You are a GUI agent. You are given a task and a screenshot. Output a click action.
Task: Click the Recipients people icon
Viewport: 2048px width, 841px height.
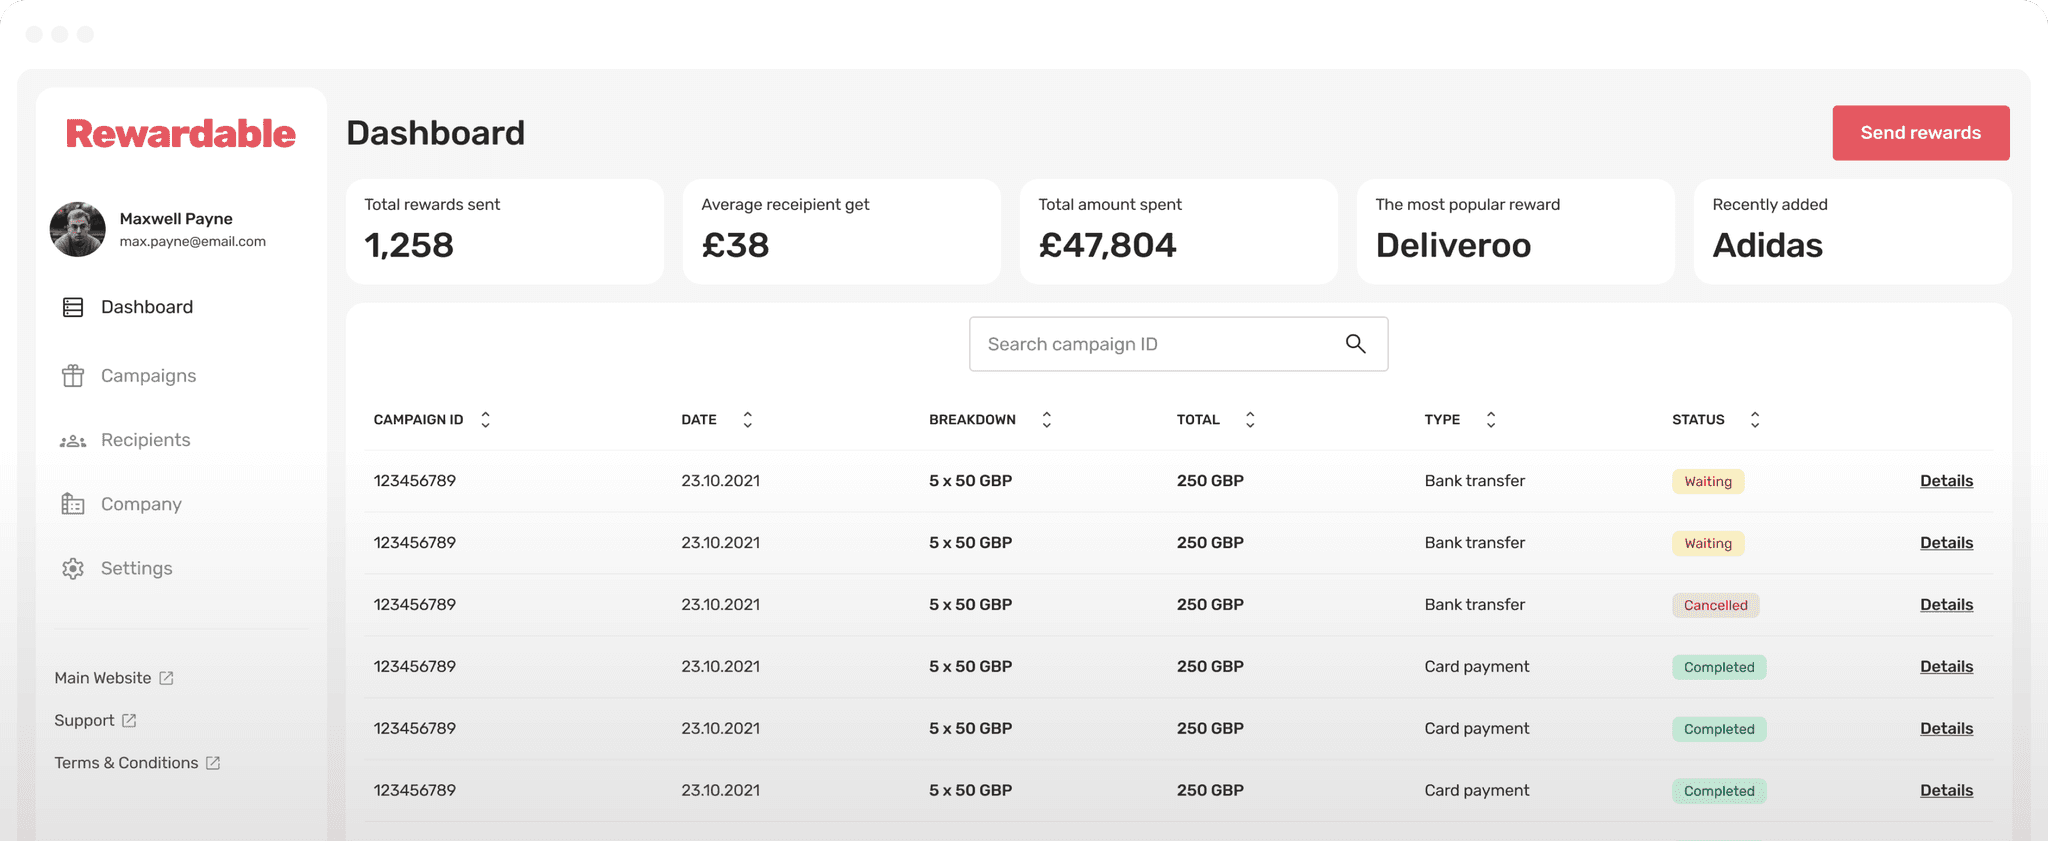point(73,440)
